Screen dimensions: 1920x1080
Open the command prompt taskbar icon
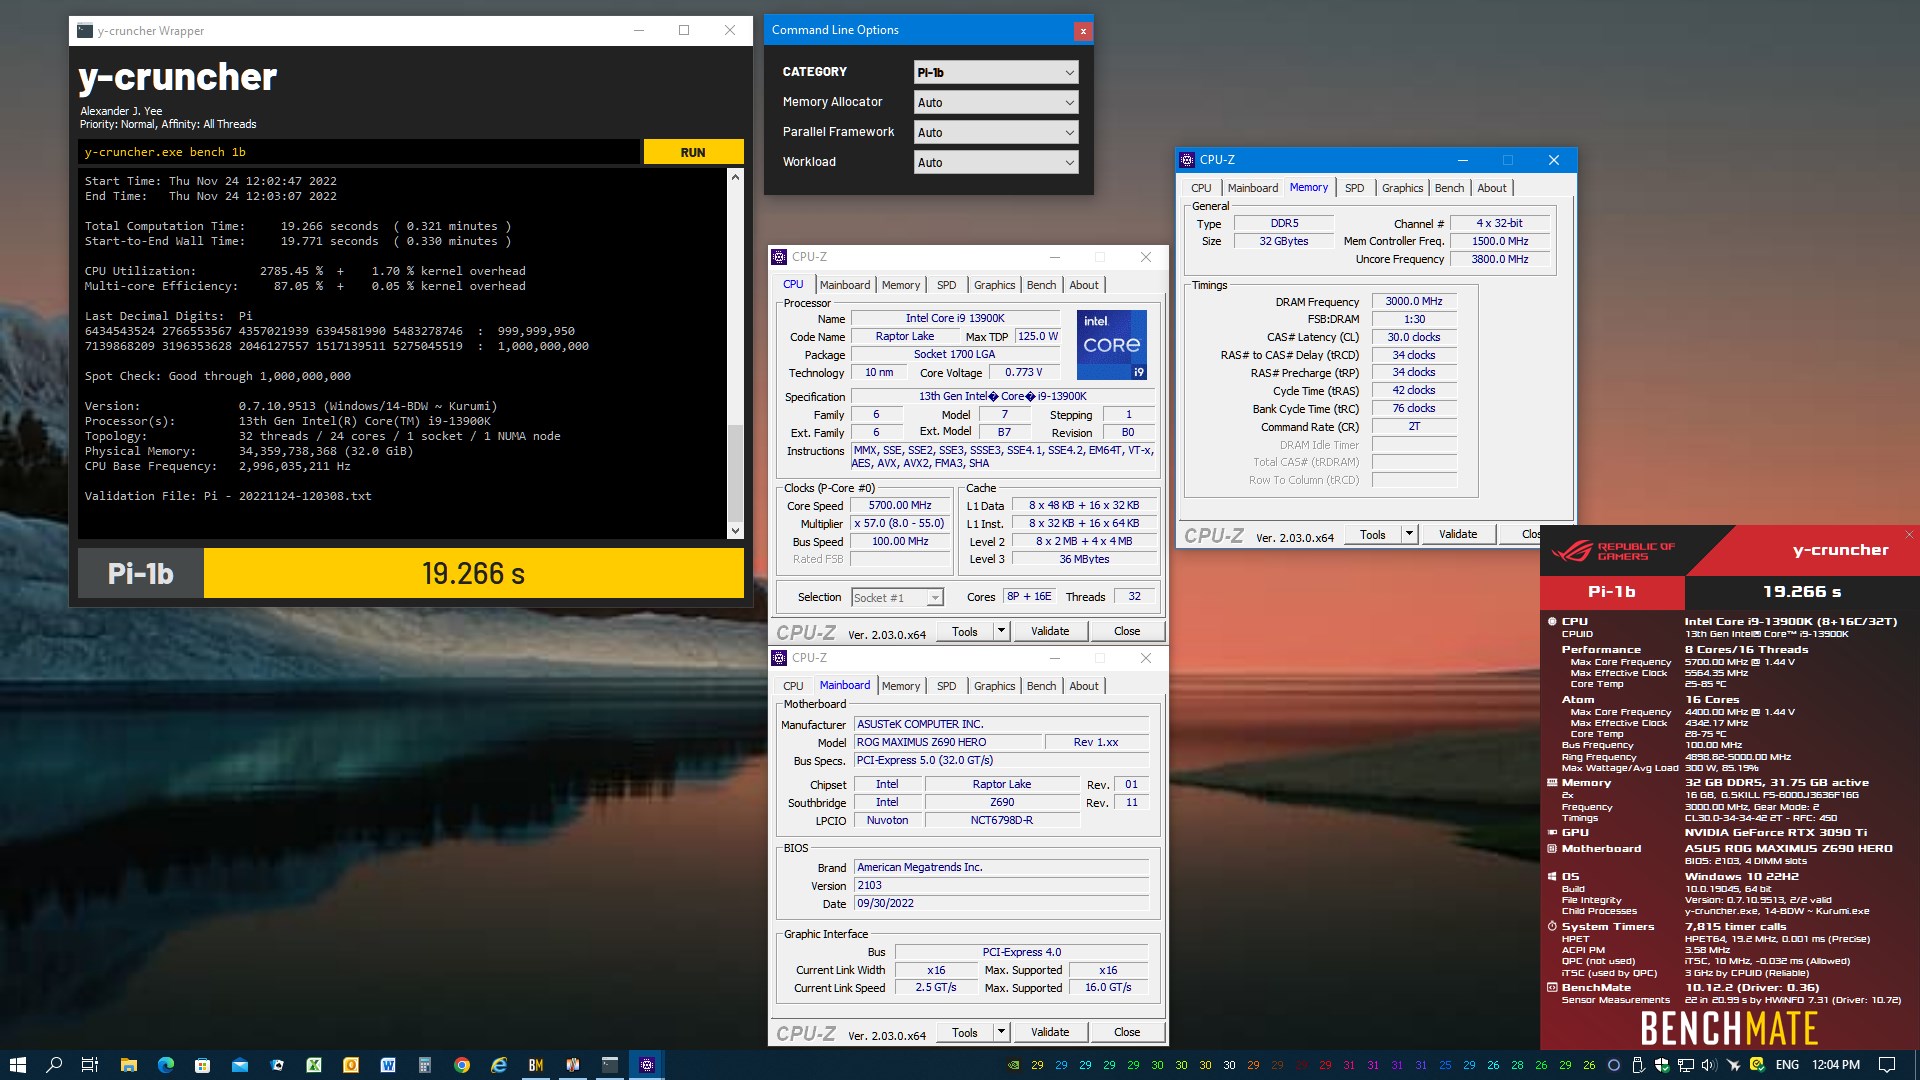pos(610,1065)
